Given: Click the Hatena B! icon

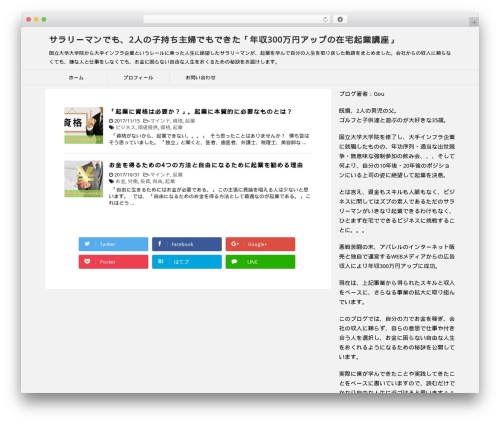Looking at the screenshot, I should 160,261.
